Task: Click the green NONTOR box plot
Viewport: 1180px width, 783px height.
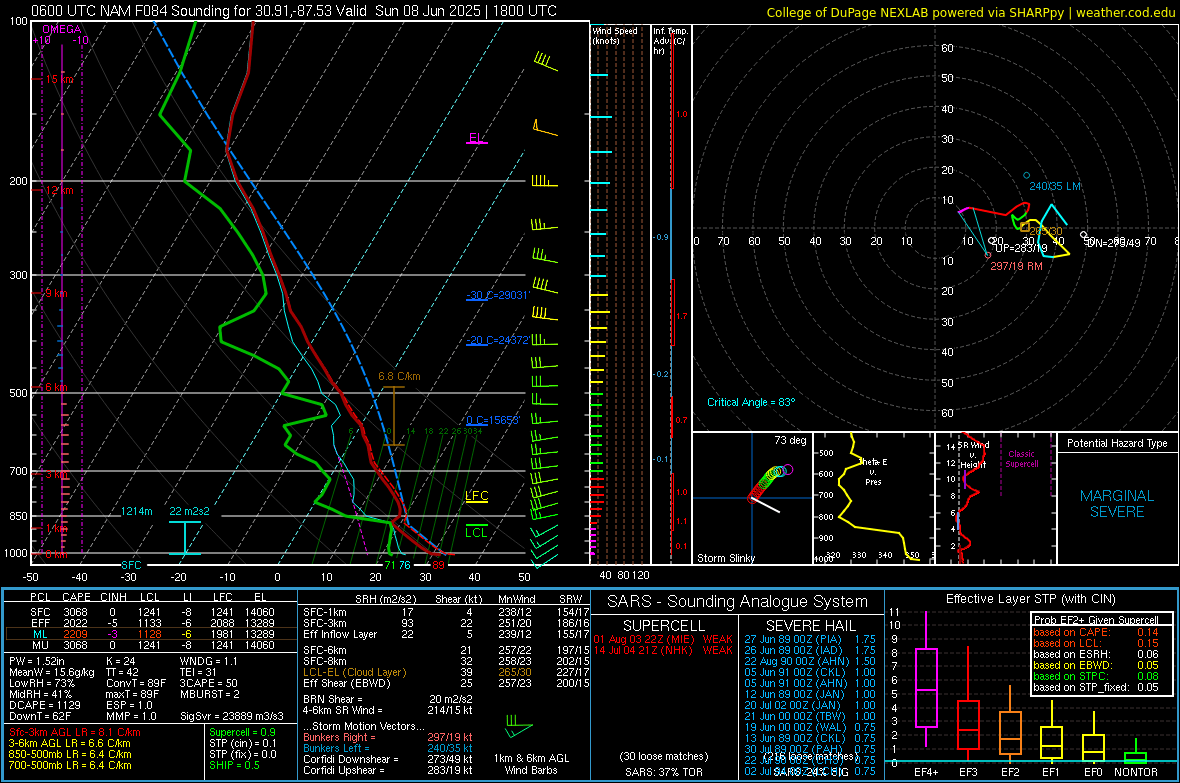Action: coord(1135,753)
